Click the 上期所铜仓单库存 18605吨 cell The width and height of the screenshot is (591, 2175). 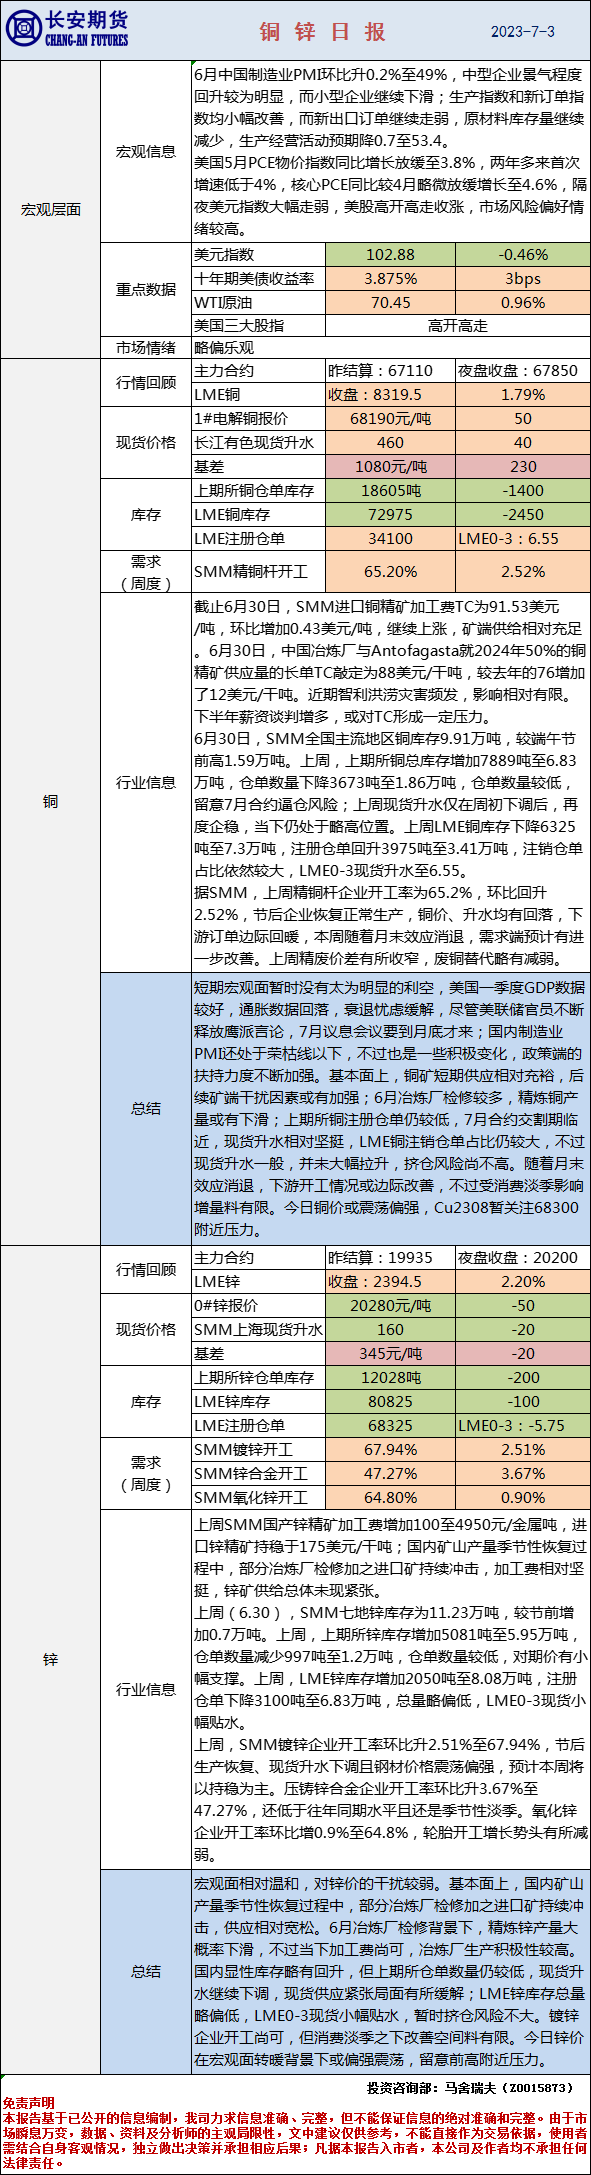390,491
